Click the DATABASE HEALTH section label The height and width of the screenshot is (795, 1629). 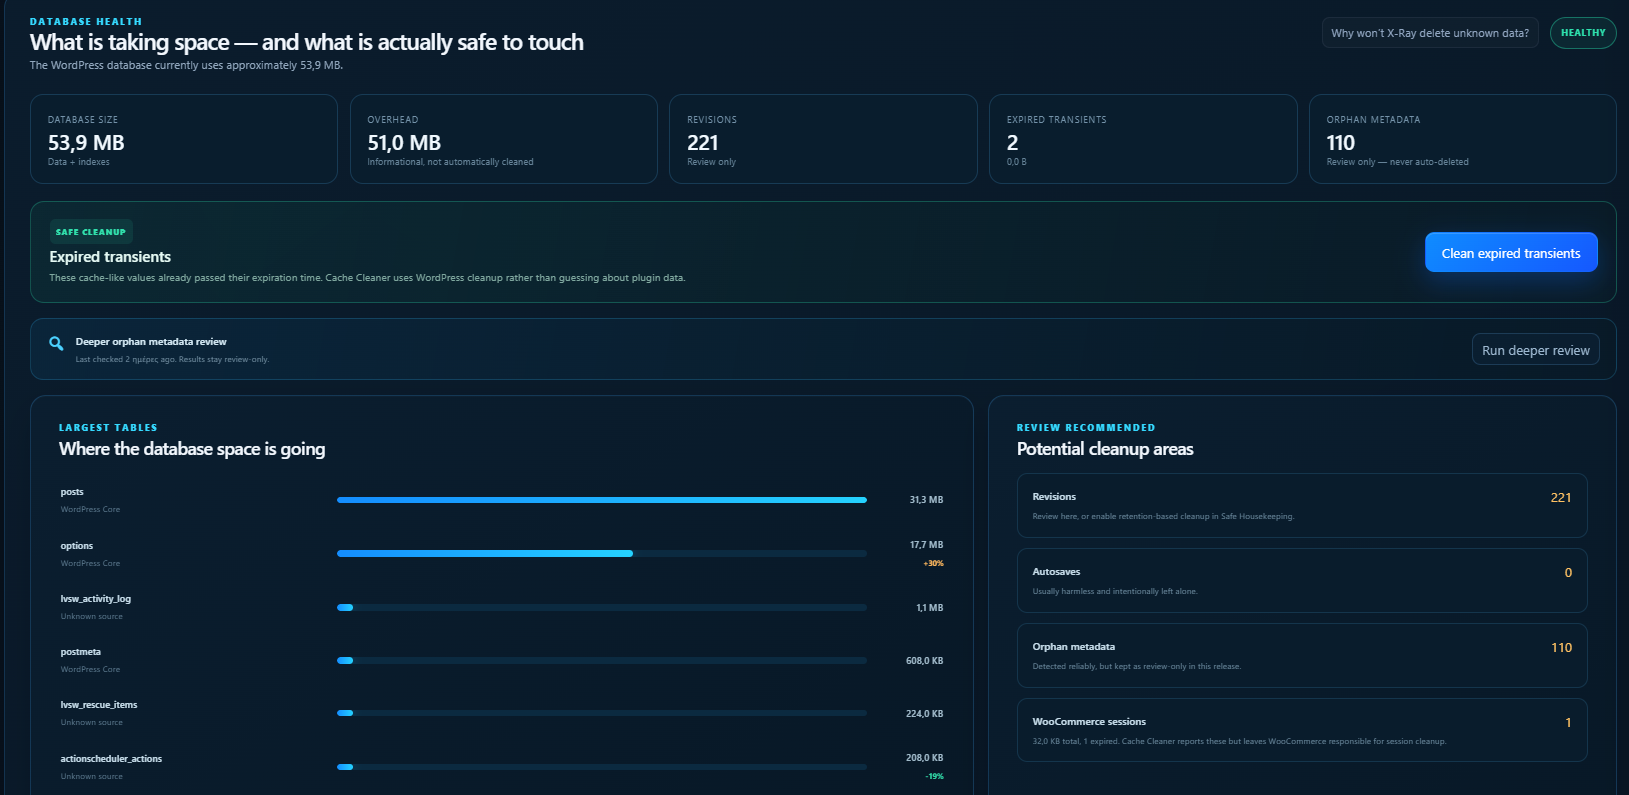click(86, 22)
